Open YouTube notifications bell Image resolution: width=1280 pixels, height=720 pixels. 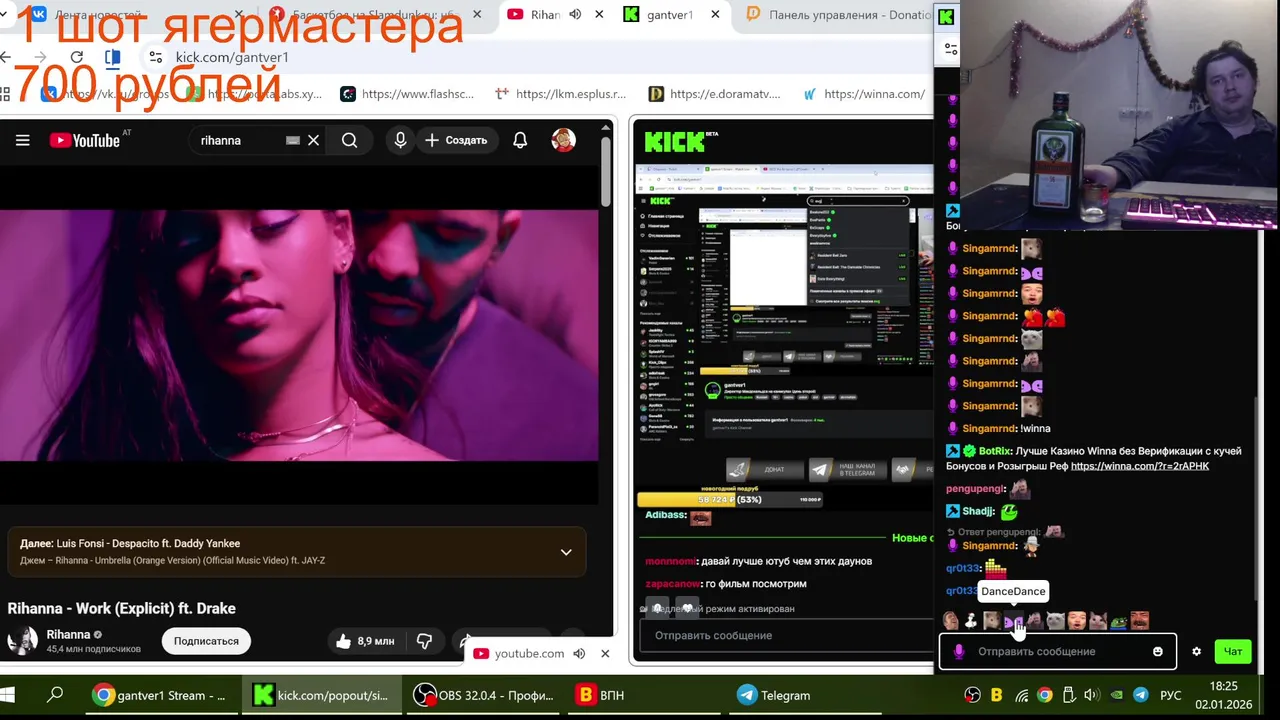tap(520, 140)
